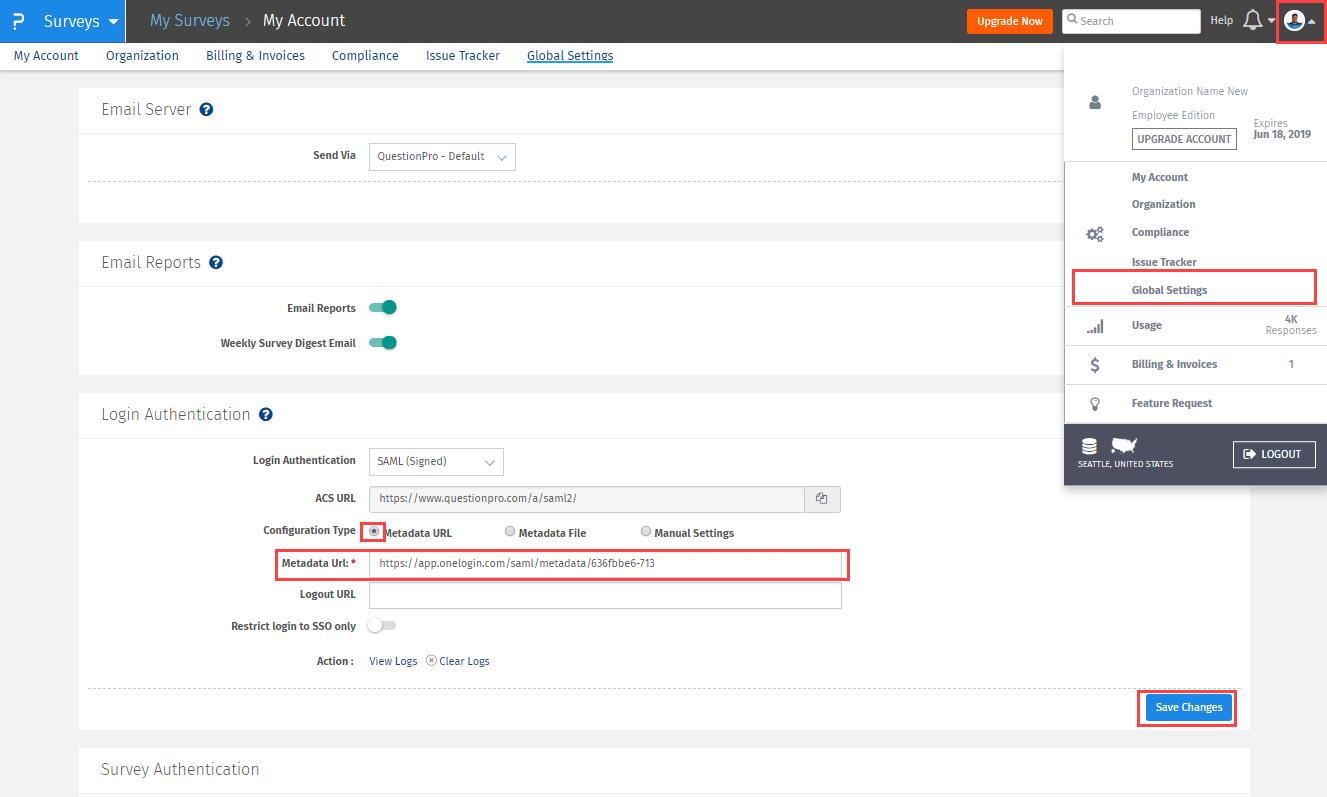This screenshot has height=797, width=1327.
Task: Turn off the Email Reports toggle
Action: click(383, 308)
